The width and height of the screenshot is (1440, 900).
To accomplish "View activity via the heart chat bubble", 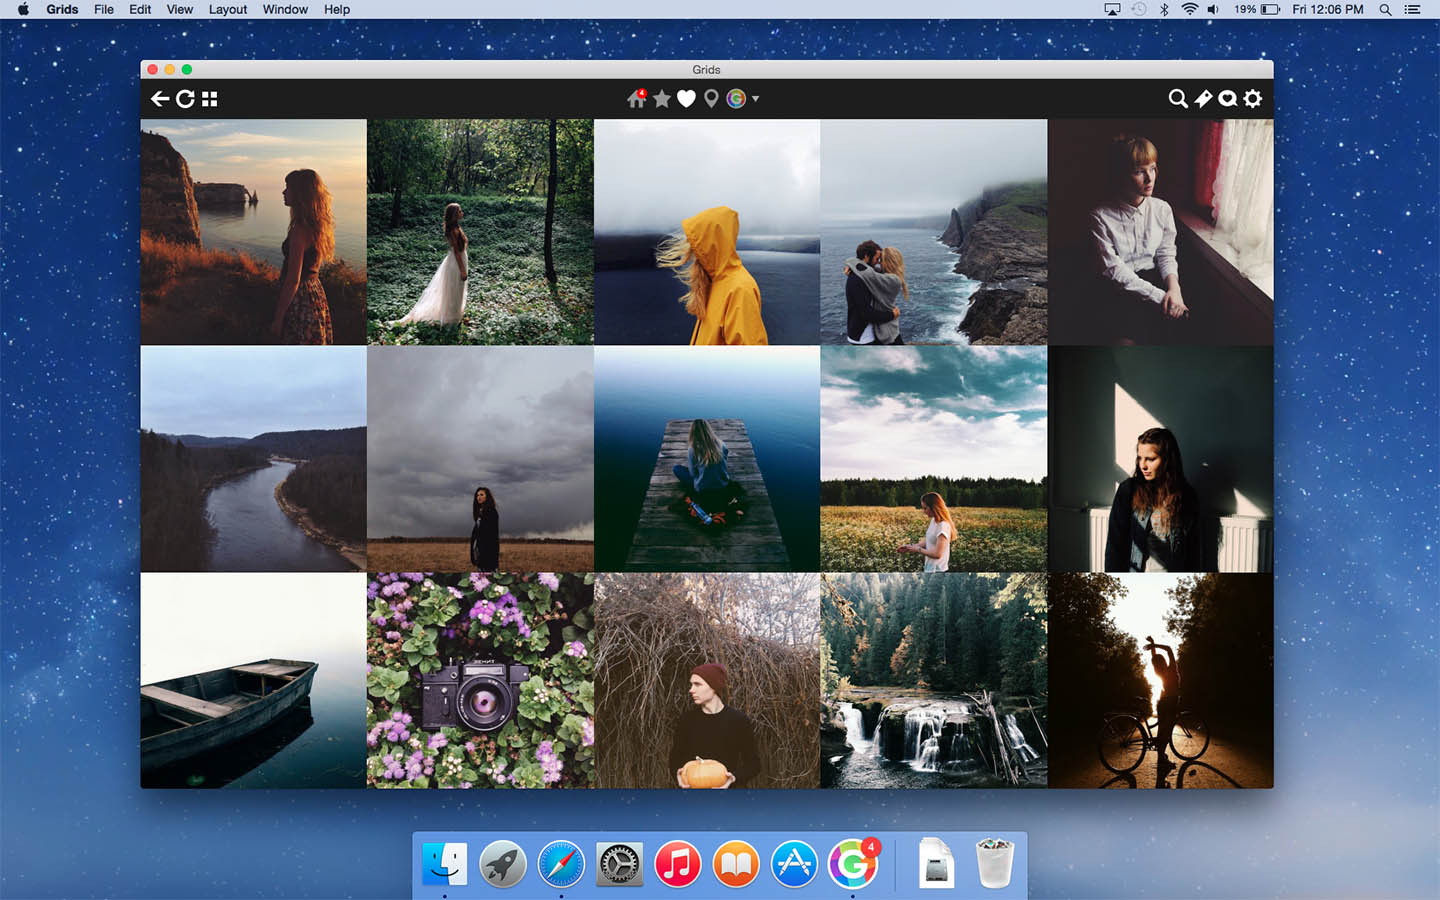I will (x=1228, y=99).
